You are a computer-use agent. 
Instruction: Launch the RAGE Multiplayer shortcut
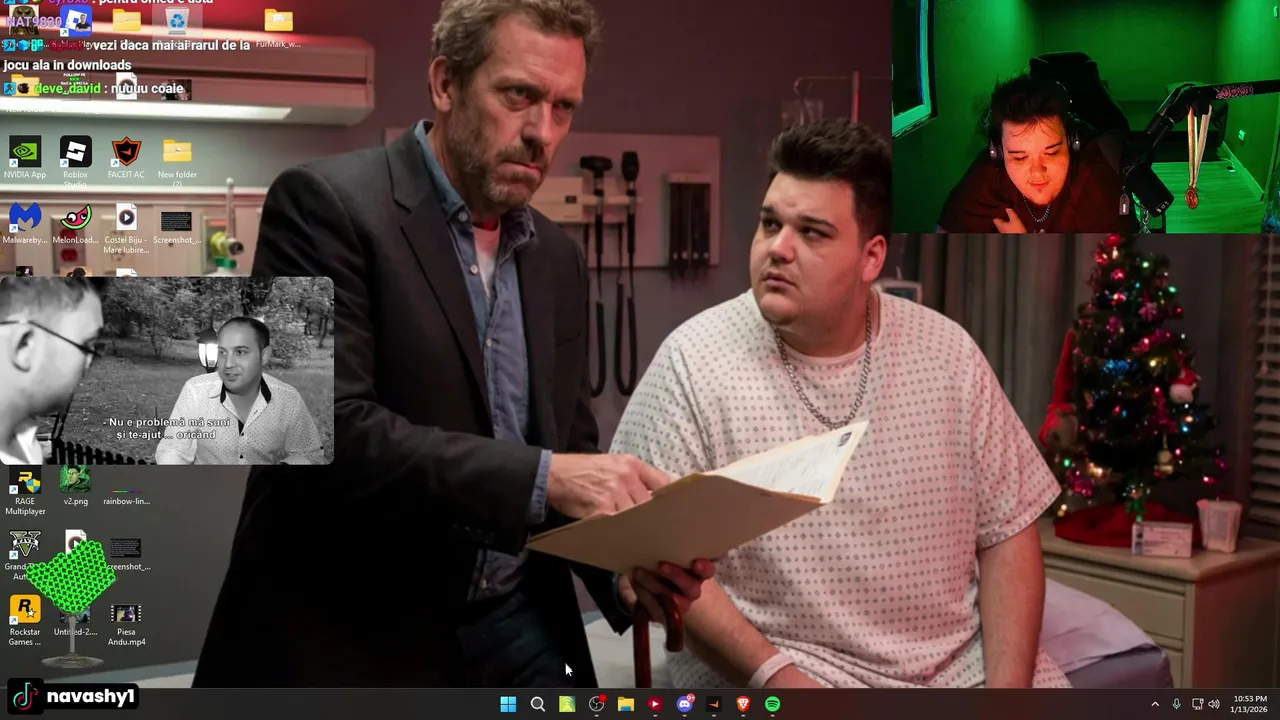[x=25, y=493]
